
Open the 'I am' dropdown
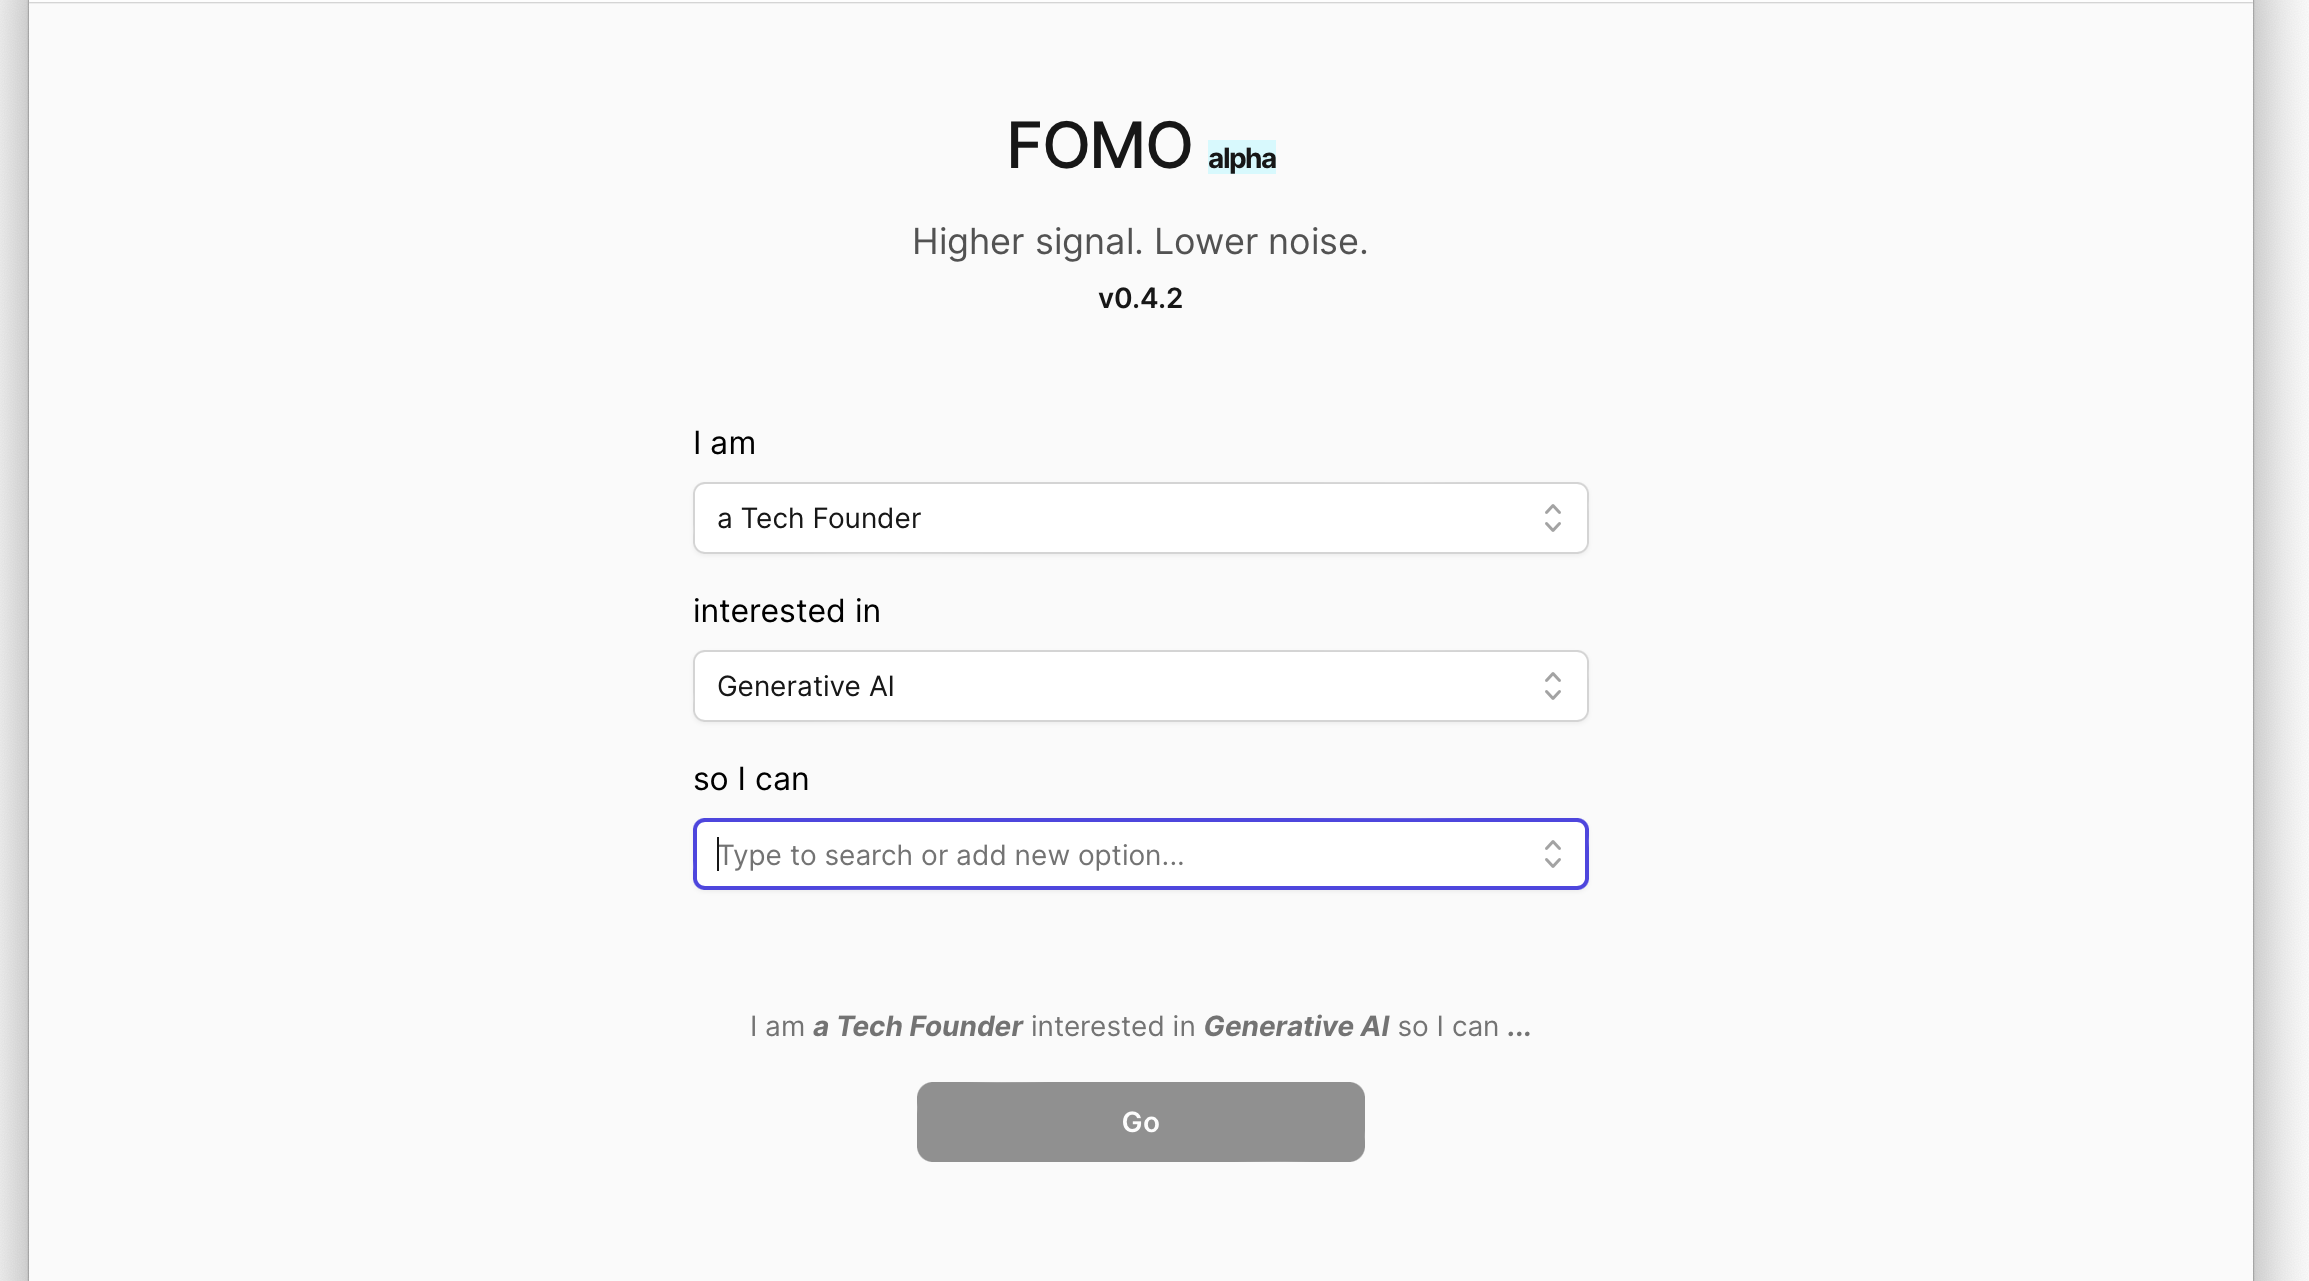click(x=1140, y=518)
